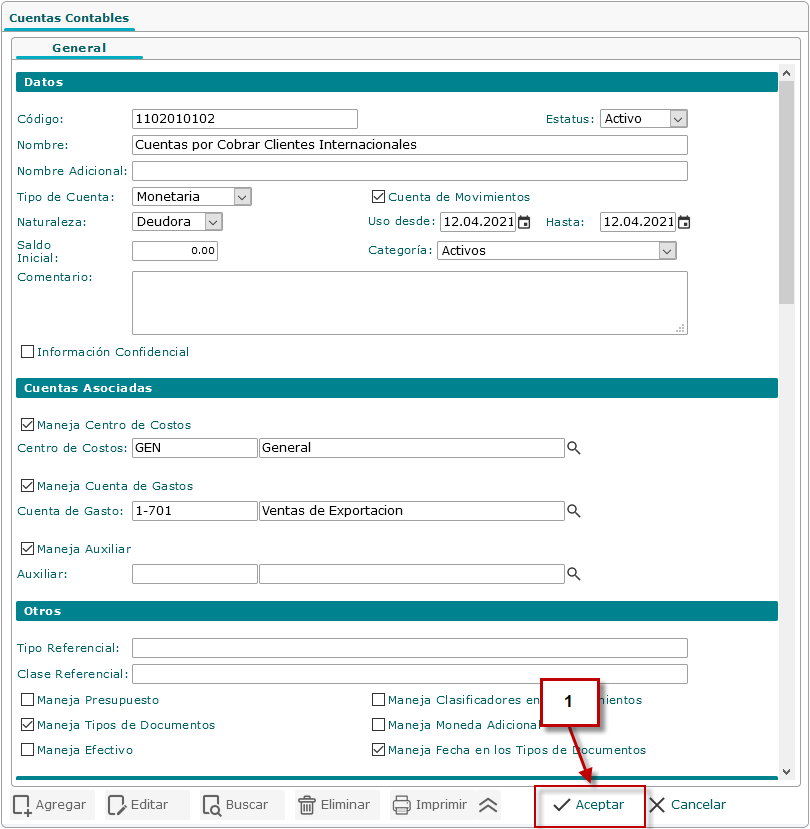Click the Nombre input field
Viewport: 810px width, 829px height.
click(x=410, y=145)
